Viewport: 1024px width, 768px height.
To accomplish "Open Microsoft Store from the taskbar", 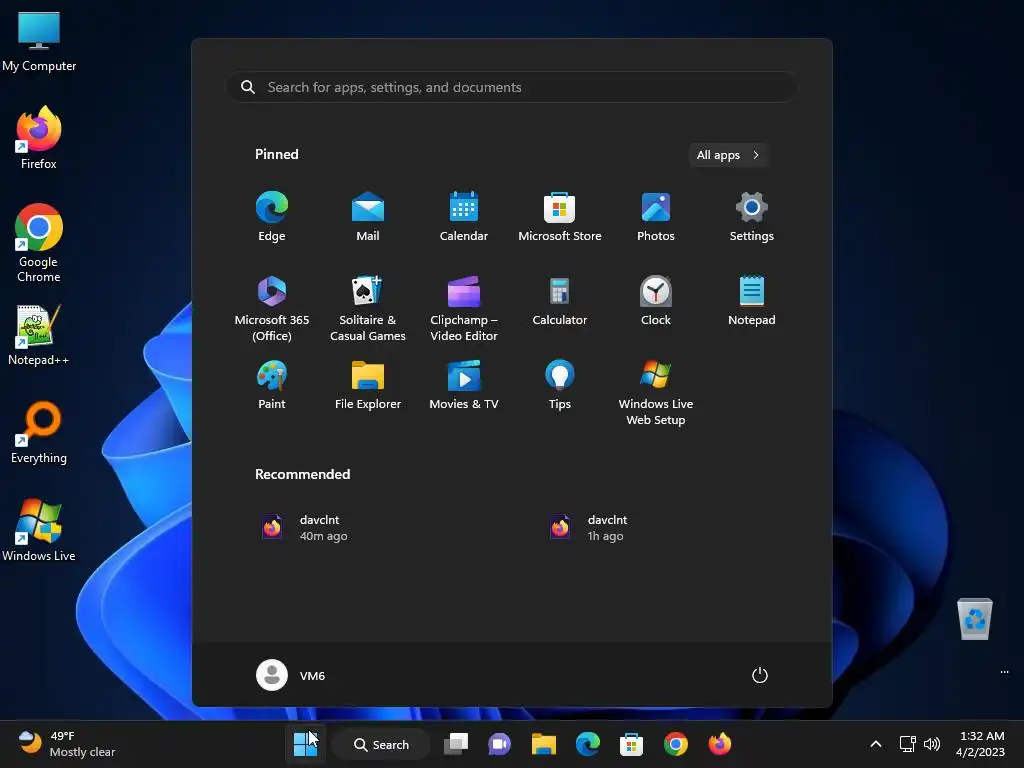I will tap(632, 744).
